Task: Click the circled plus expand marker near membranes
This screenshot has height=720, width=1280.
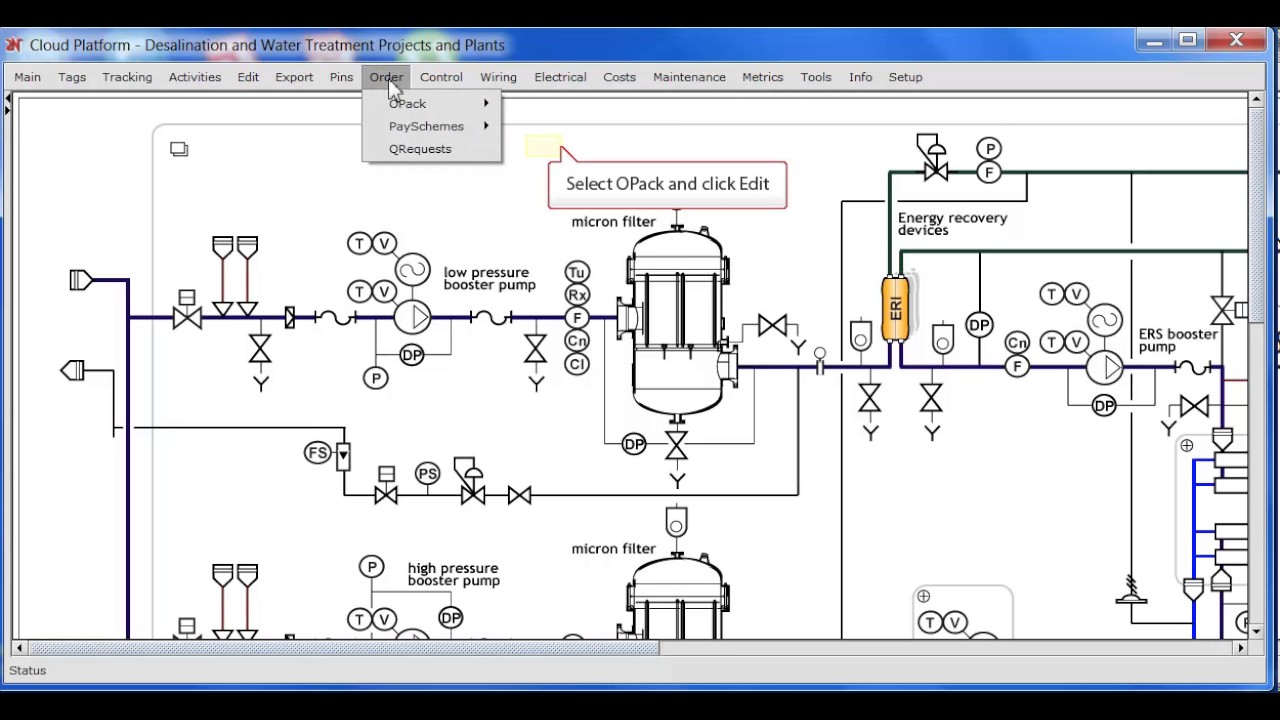Action: pyautogui.click(x=1186, y=446)
